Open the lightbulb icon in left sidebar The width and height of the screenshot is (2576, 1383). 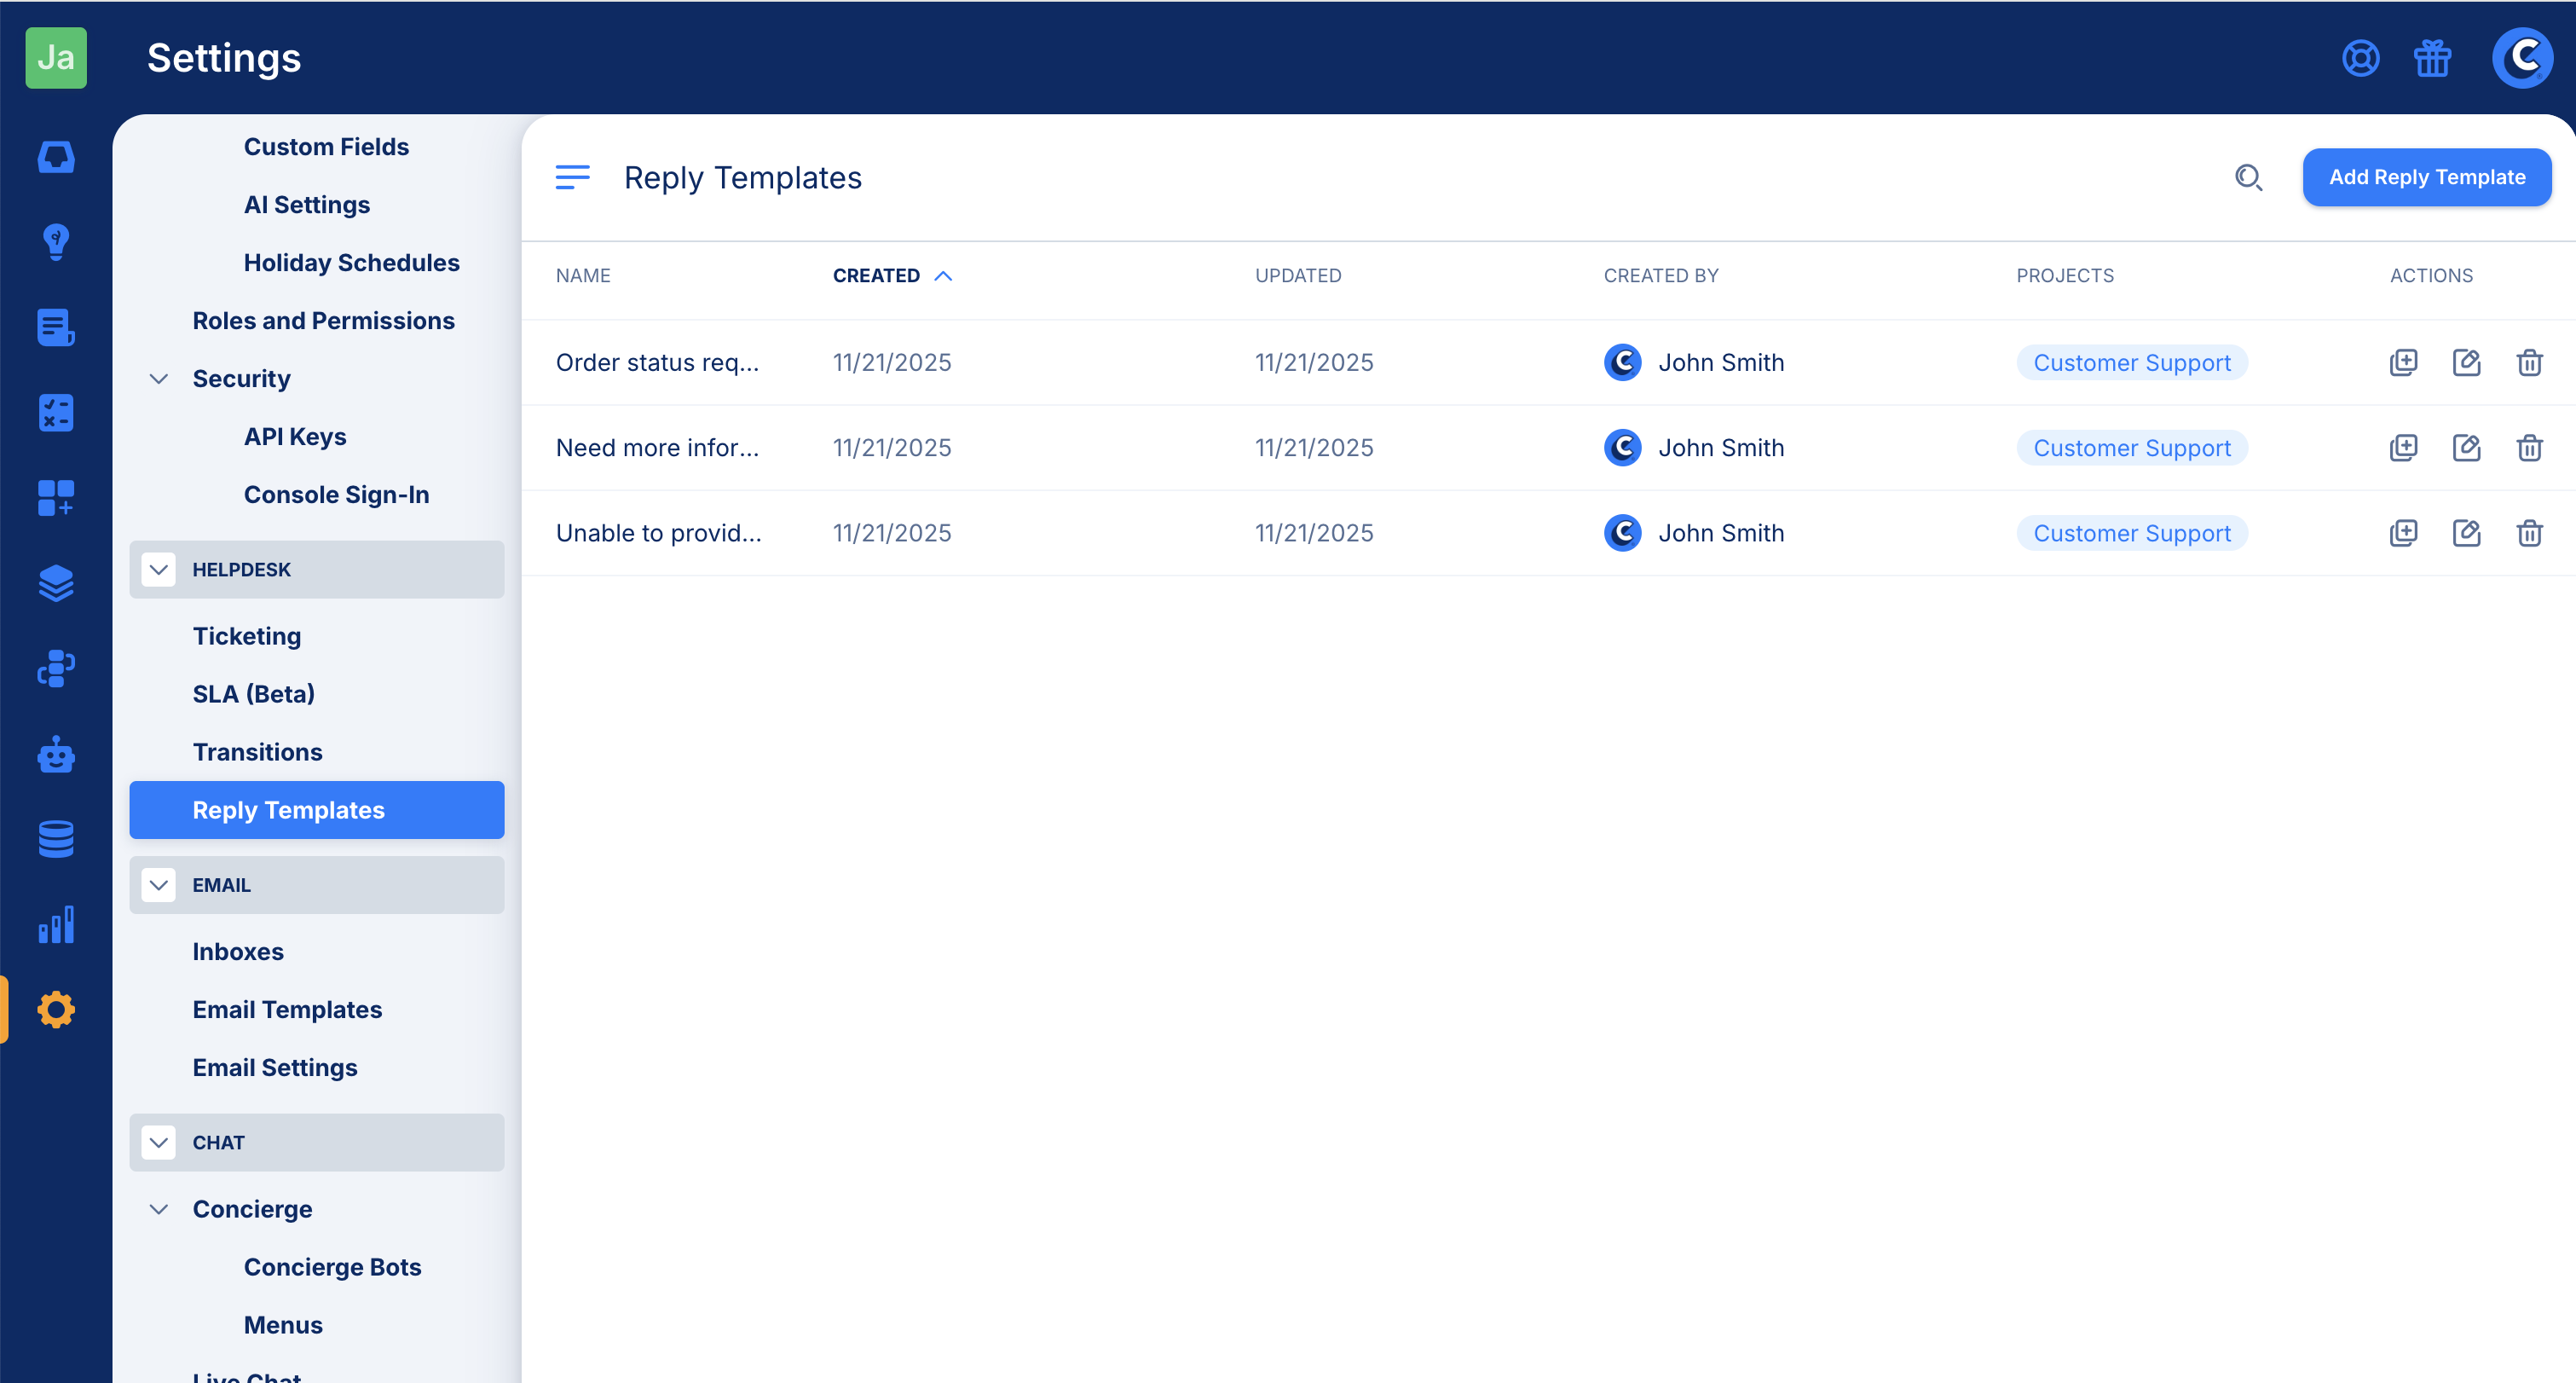pyautogui.click(x=56, y=242)
